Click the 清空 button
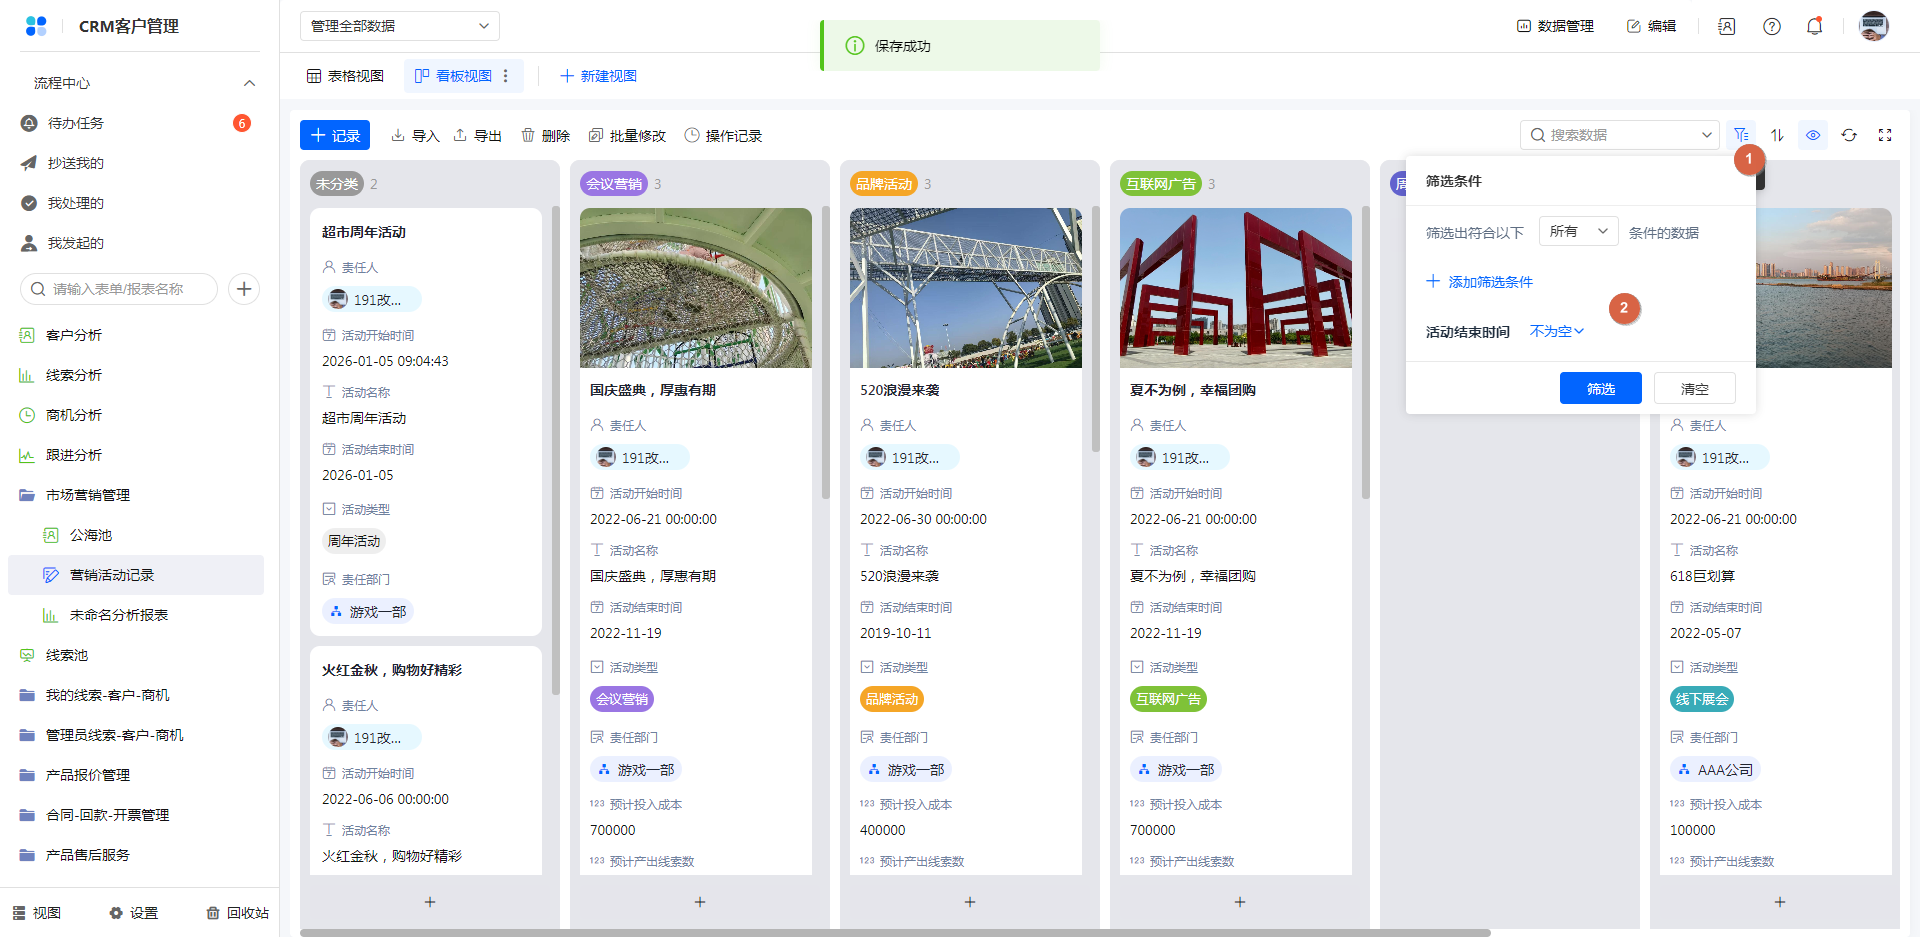This screenshot has width=1920, height=937. tap(1694, 389)
